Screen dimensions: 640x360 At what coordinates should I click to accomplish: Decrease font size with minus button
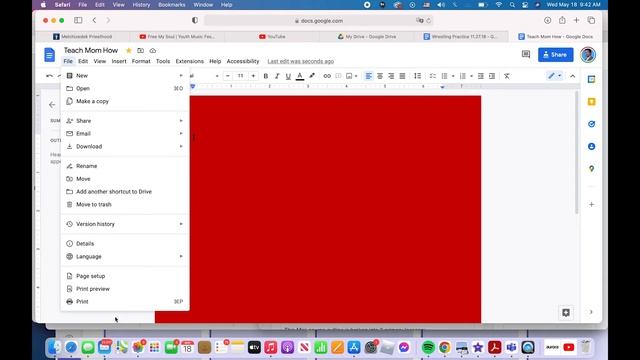click(x=228, y=76)
